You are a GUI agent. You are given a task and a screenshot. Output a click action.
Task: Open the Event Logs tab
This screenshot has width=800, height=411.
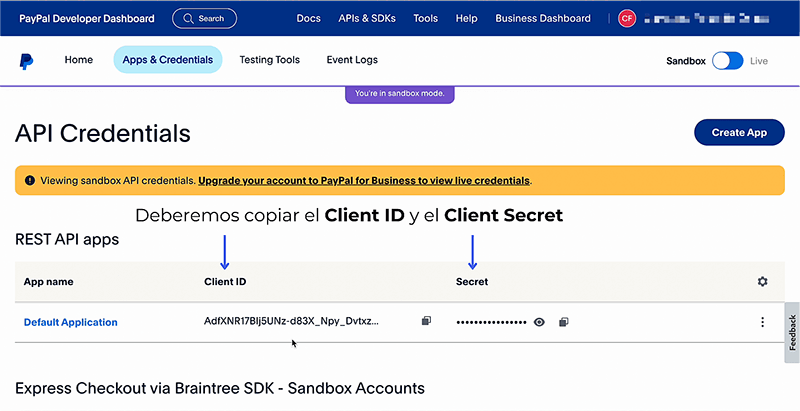pos(352,60)
